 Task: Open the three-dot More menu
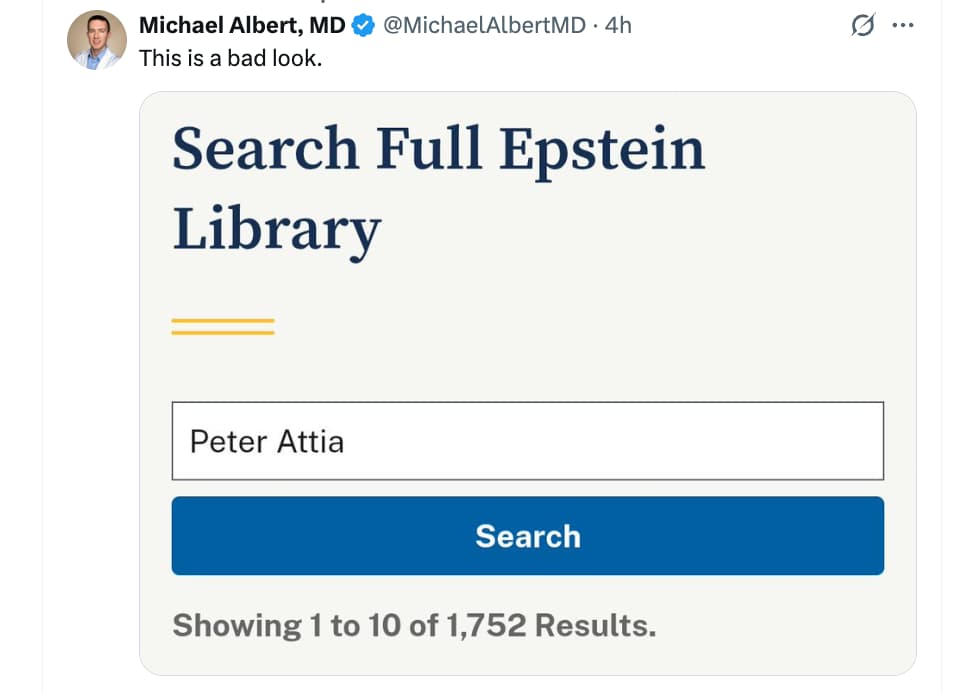(903, 27)
